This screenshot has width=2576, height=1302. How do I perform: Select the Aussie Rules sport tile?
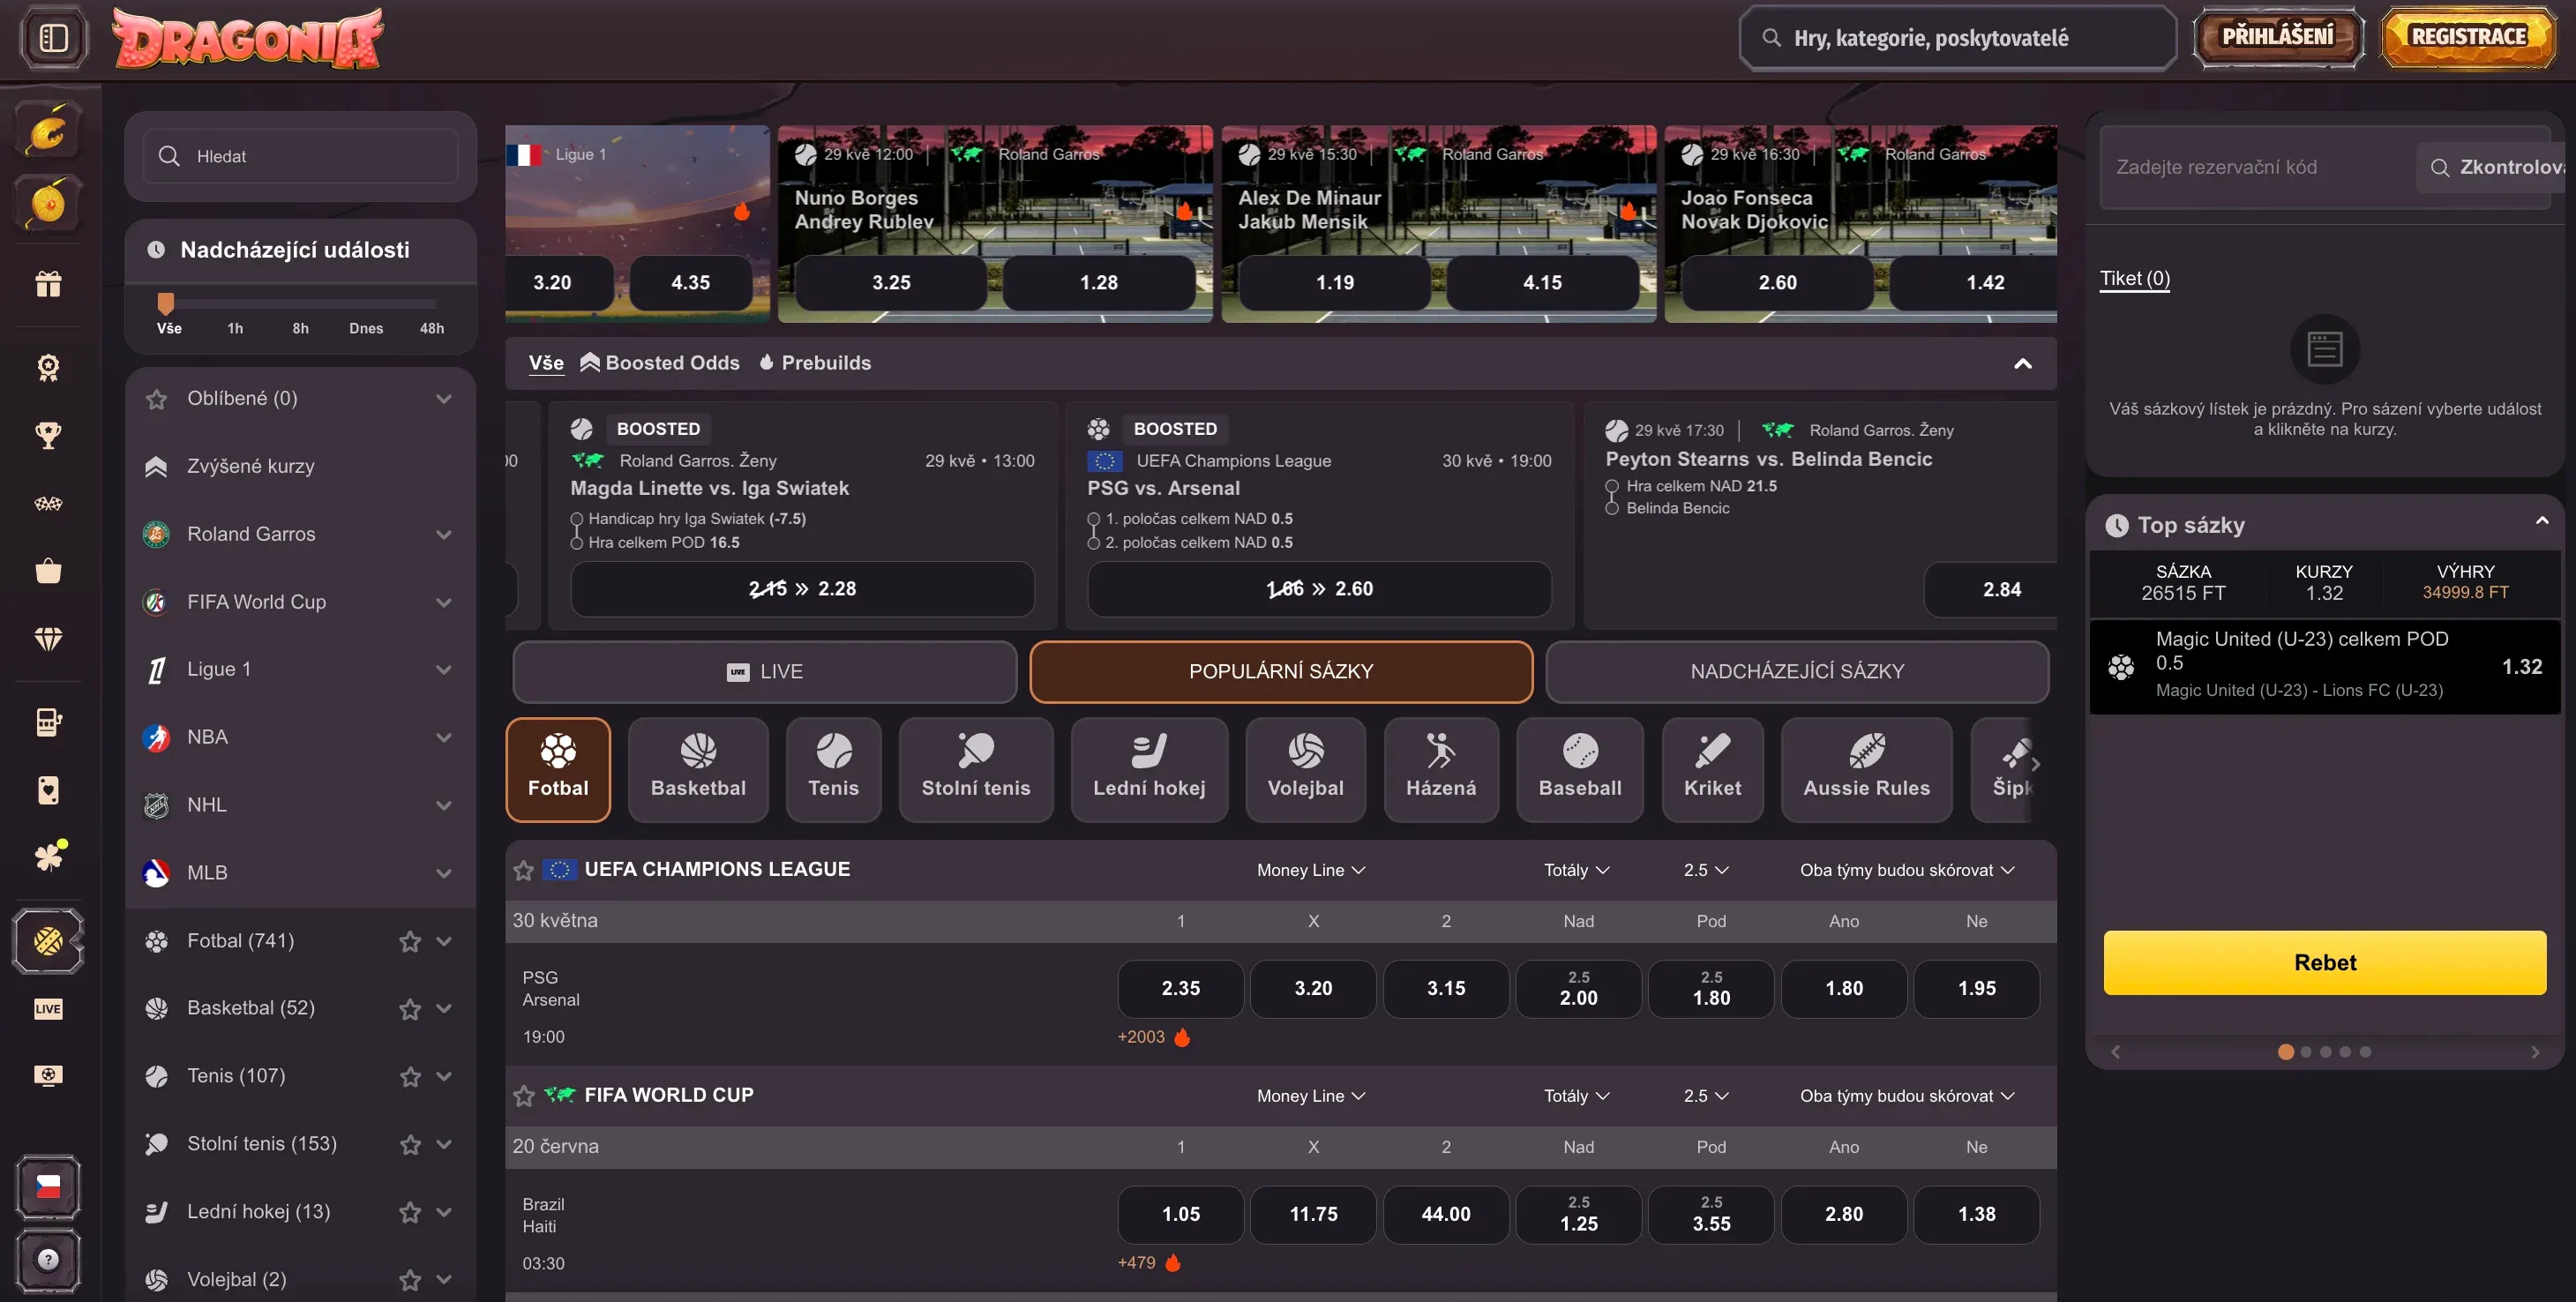coord(1866,769)
